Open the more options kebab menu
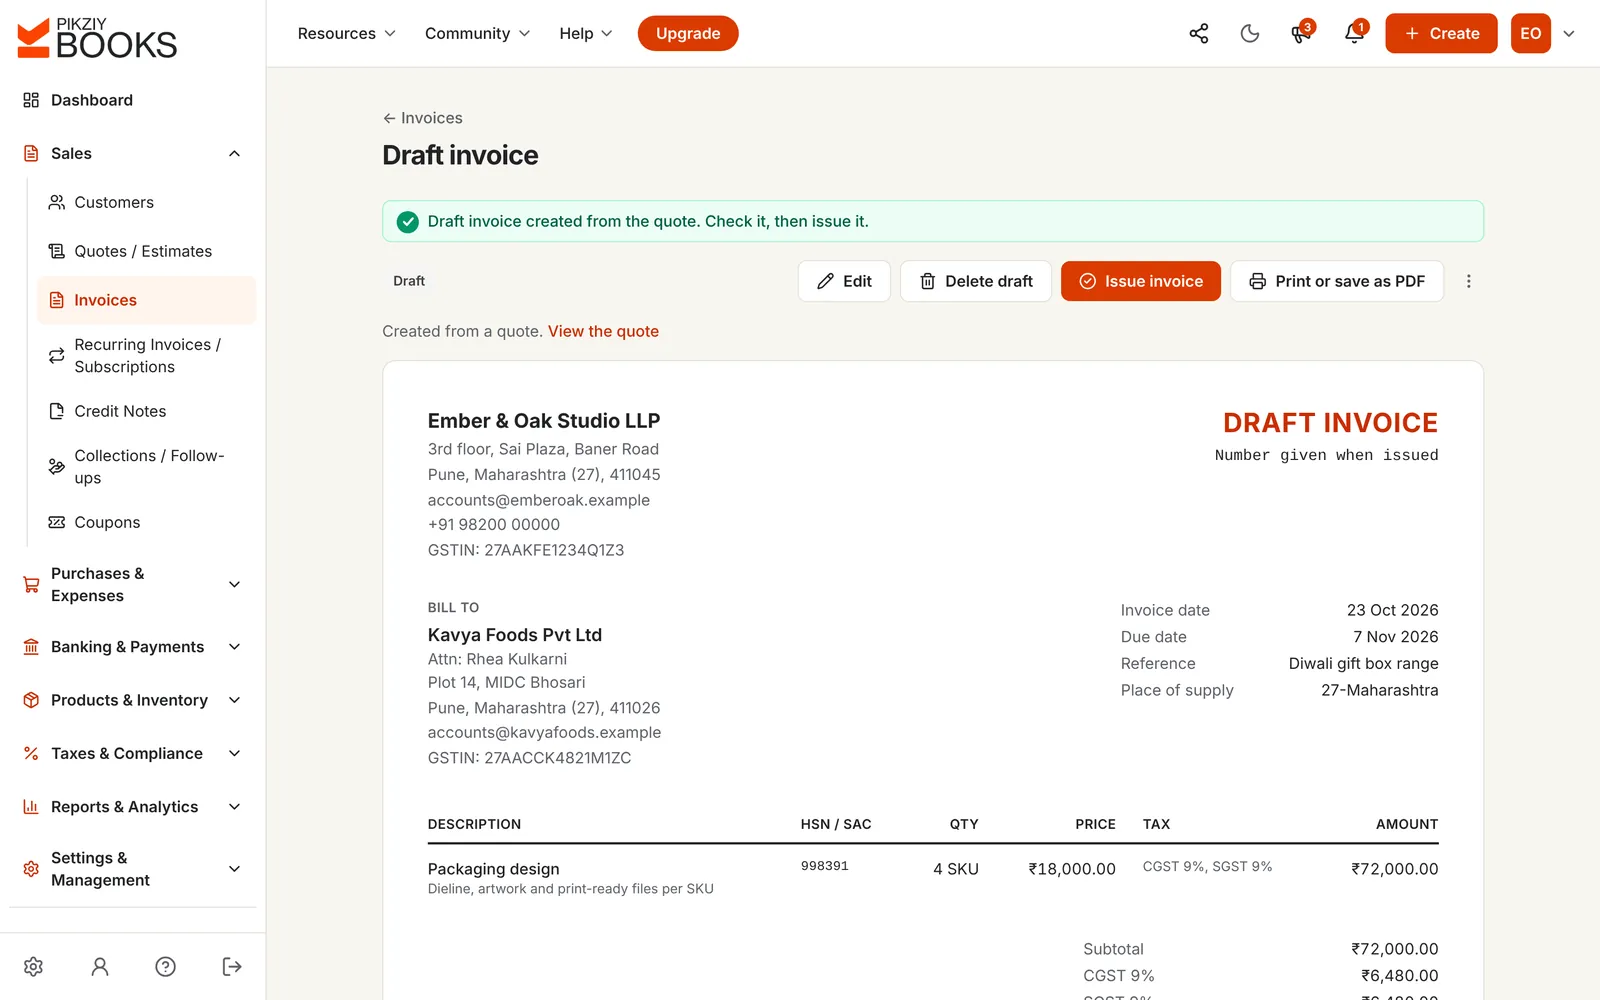The width and height of the screenshot is (1600, 1000). (x=1469, y=281)
